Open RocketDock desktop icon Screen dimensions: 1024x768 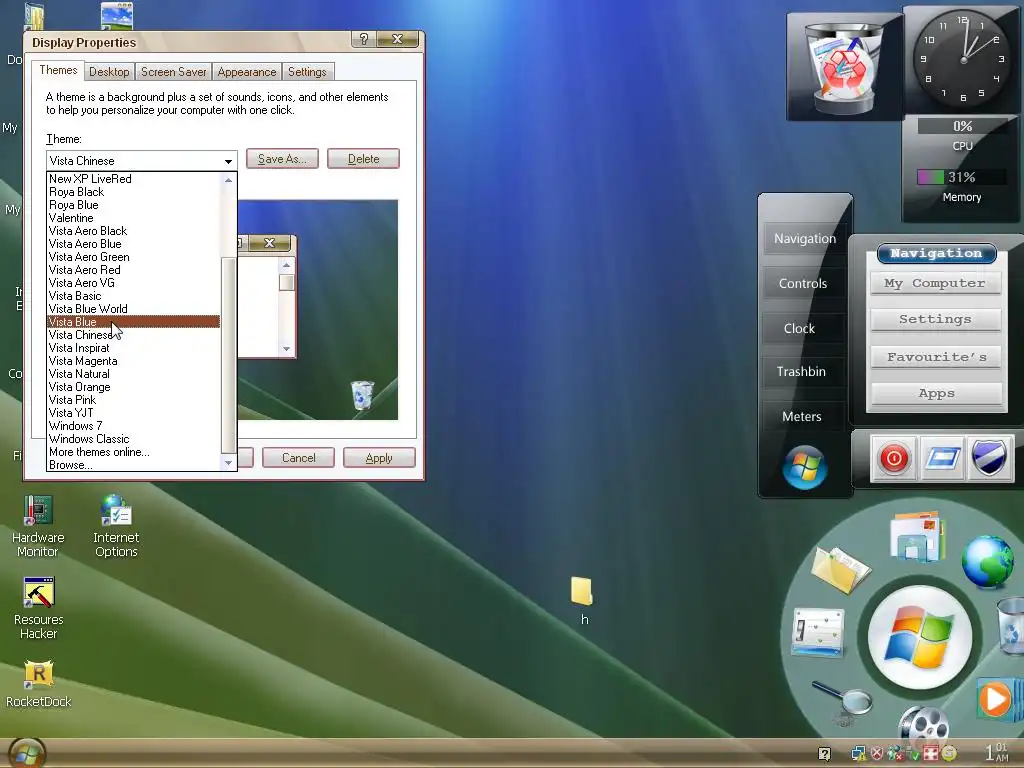38,684
